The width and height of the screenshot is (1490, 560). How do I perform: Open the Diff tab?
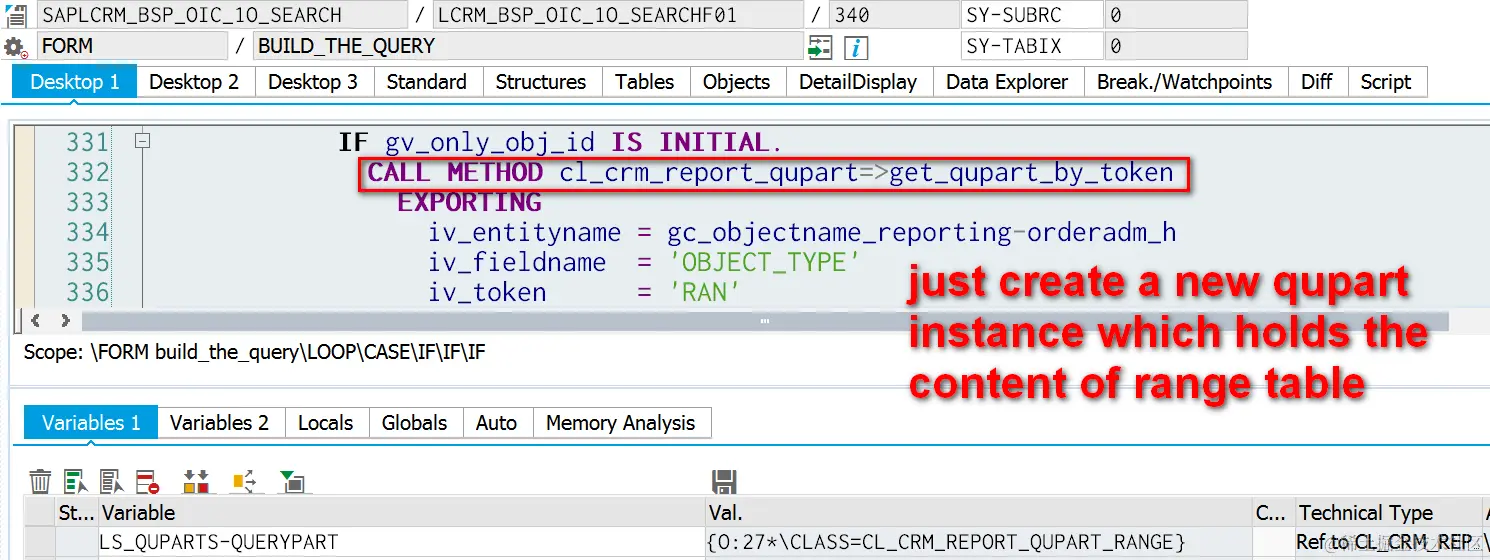(x=1317, y=82)
